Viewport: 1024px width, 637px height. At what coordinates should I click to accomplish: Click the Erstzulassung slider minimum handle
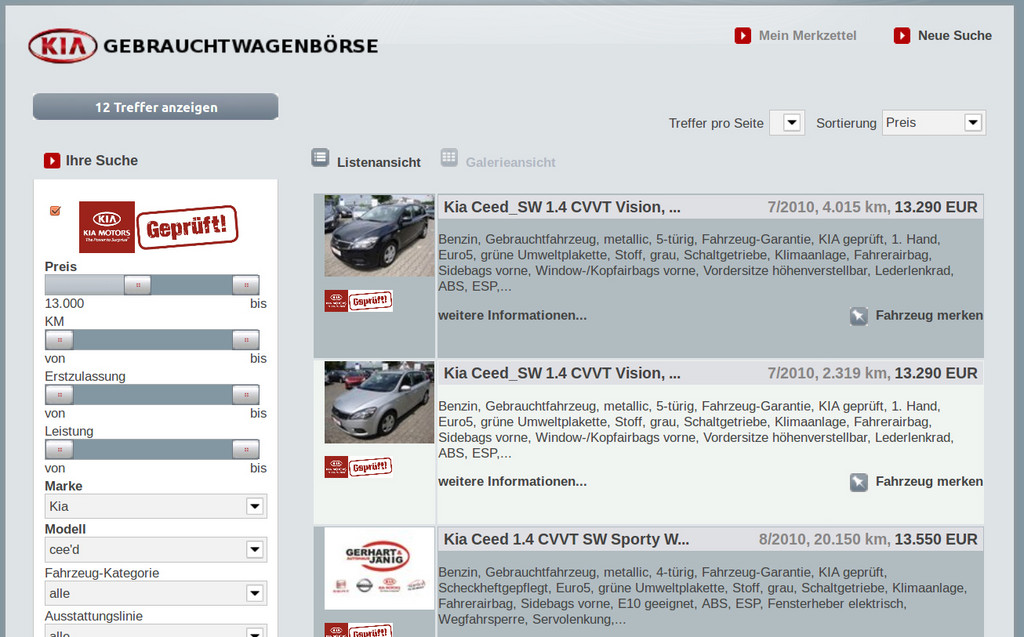coord(59,395)
